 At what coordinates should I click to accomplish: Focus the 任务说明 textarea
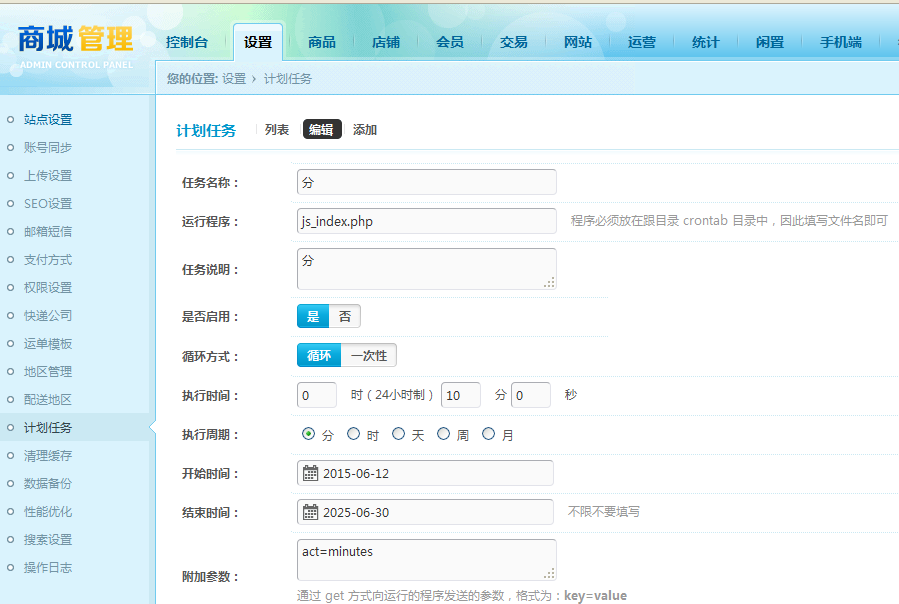pyautogui.click(x=427, y=268)
